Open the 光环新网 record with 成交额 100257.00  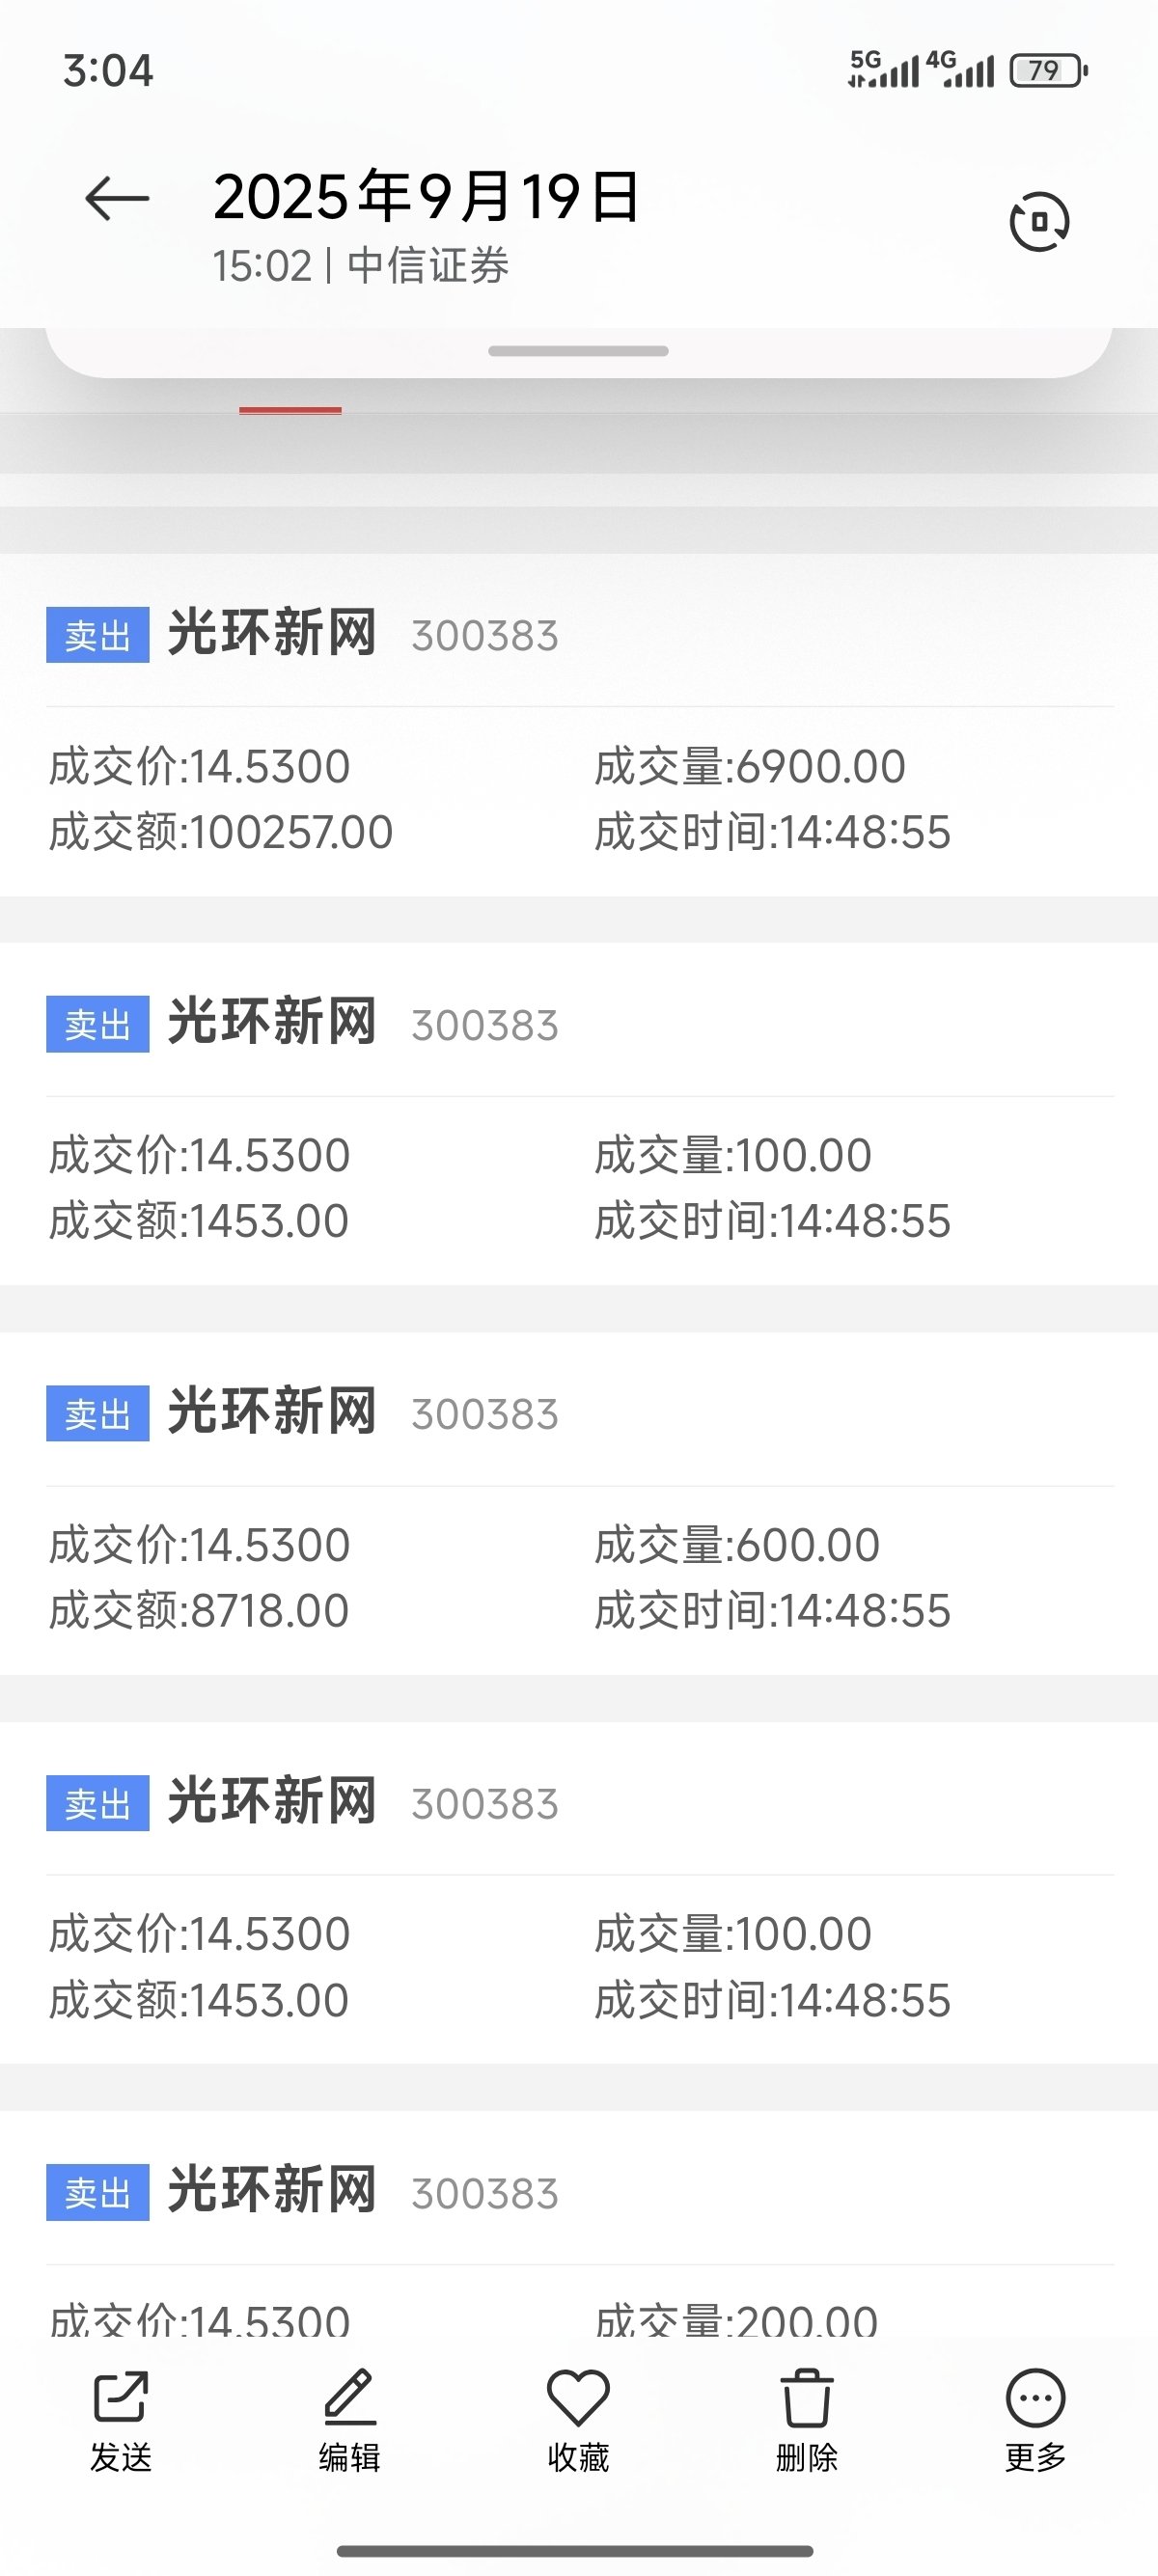[579, 725]
